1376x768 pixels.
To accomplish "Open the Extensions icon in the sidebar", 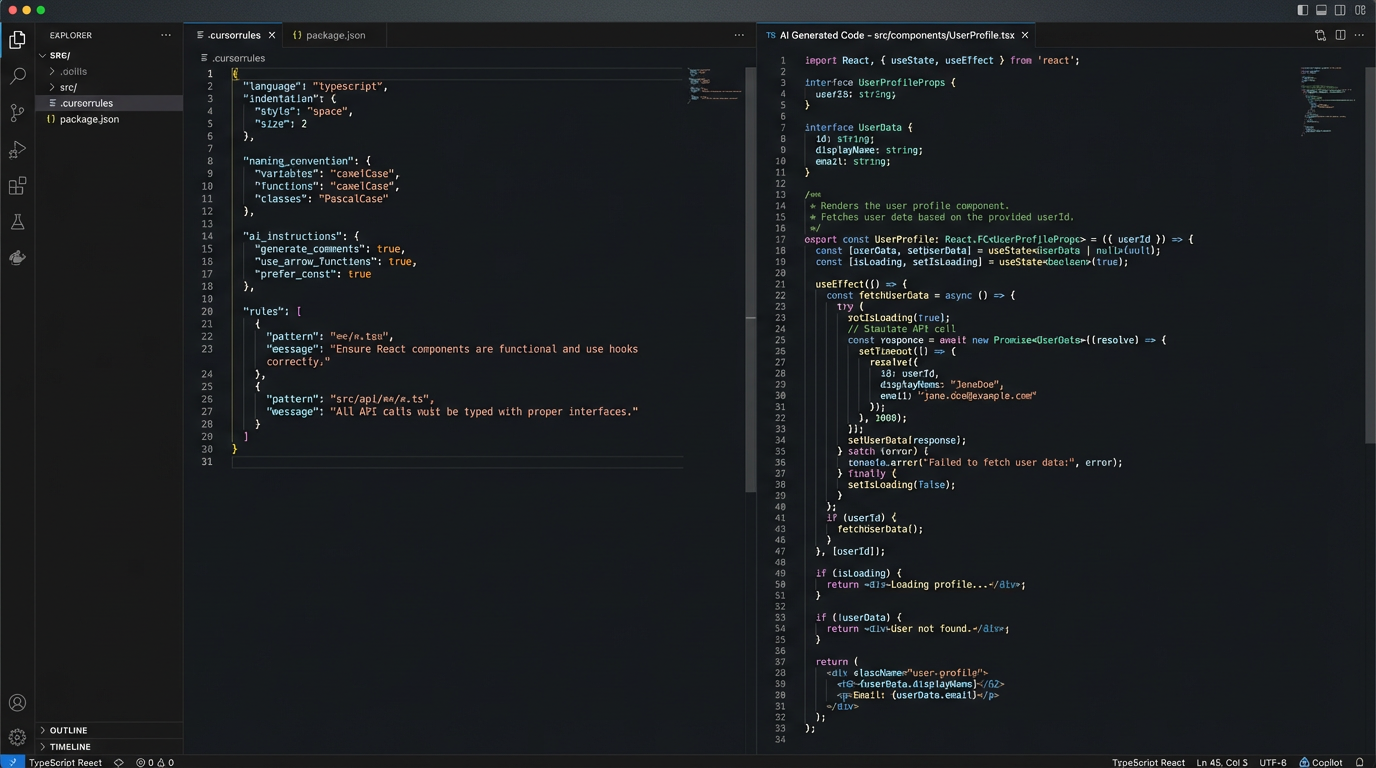I will coord(17,186).
